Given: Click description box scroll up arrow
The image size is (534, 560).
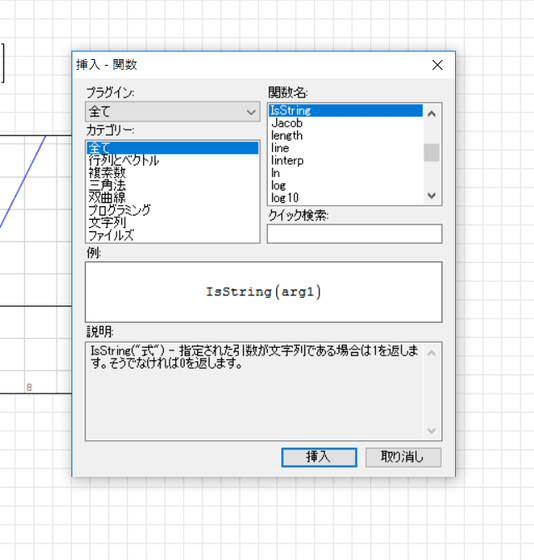Looking at the screenshot, I should pyautogui.click(x=431, y=353).
